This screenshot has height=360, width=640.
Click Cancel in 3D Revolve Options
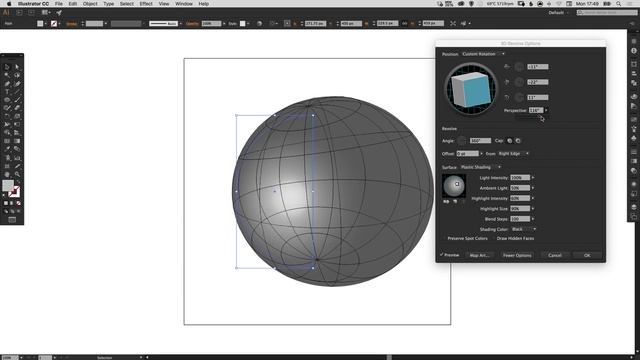point(555,255)
